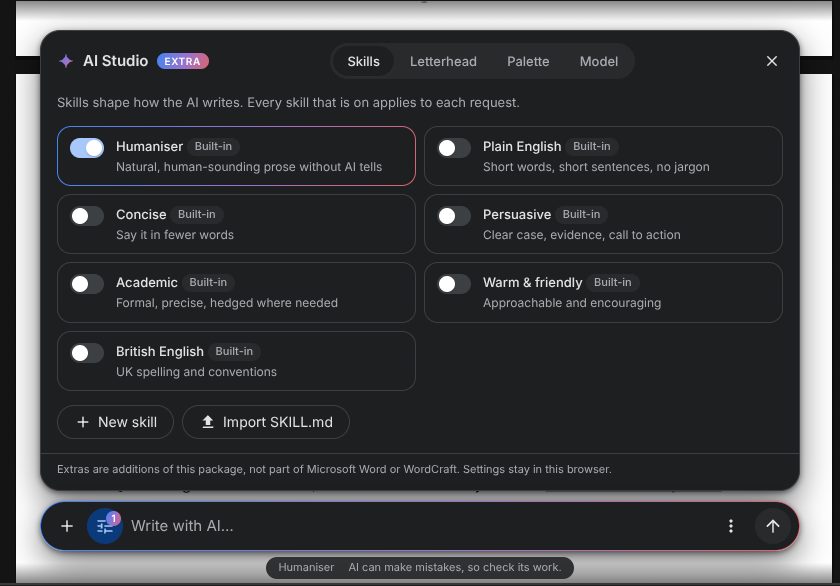Create a New skill
840x586 pixels.
tap(115, 422)
